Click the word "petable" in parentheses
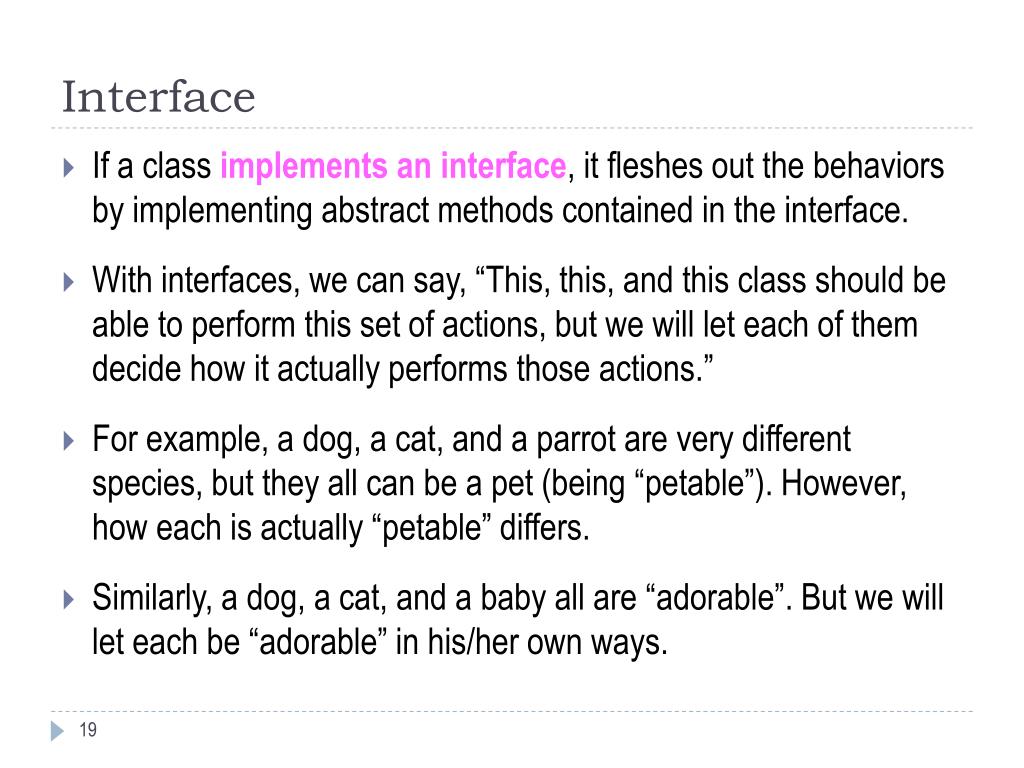The image size is (1024, 768). click(x=695, y=485)
